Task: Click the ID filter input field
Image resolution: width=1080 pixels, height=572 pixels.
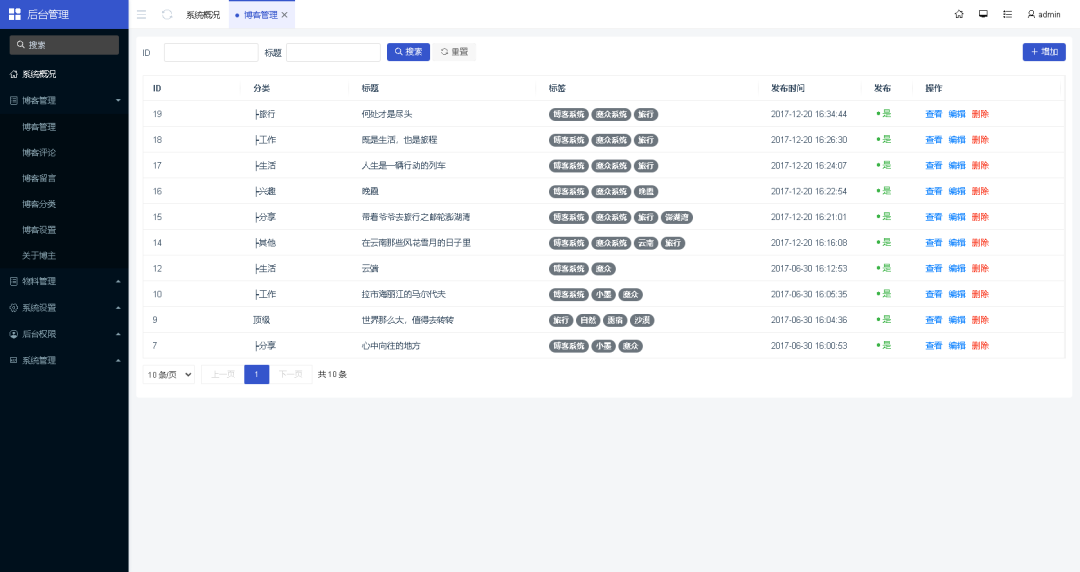Action: pos(211,52)
